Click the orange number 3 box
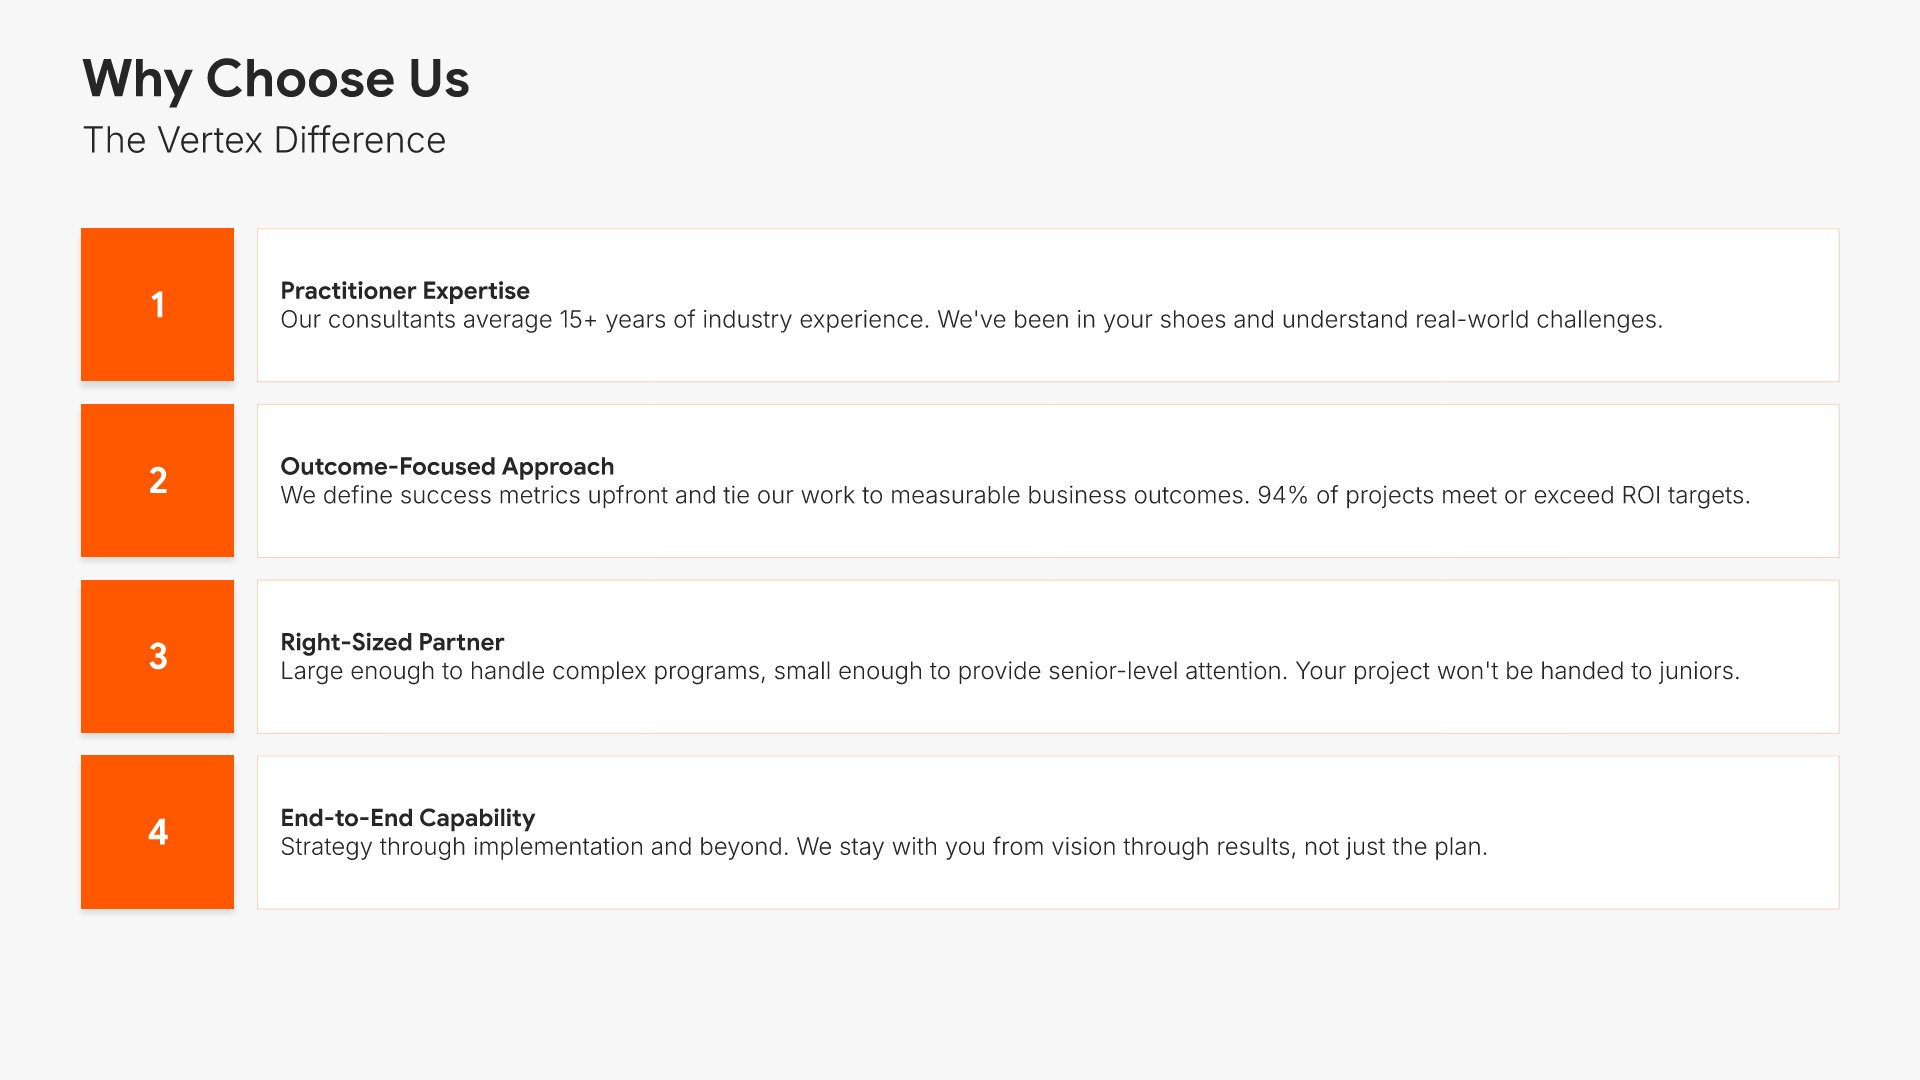Screen dimensions: 1920x1080 coord(157,657)
